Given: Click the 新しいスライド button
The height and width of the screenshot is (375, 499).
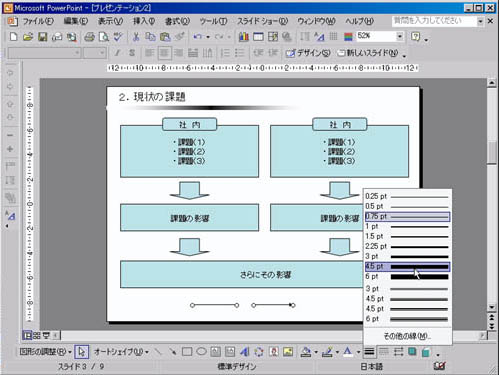Looking at the screenshot, I should [368, 53].
